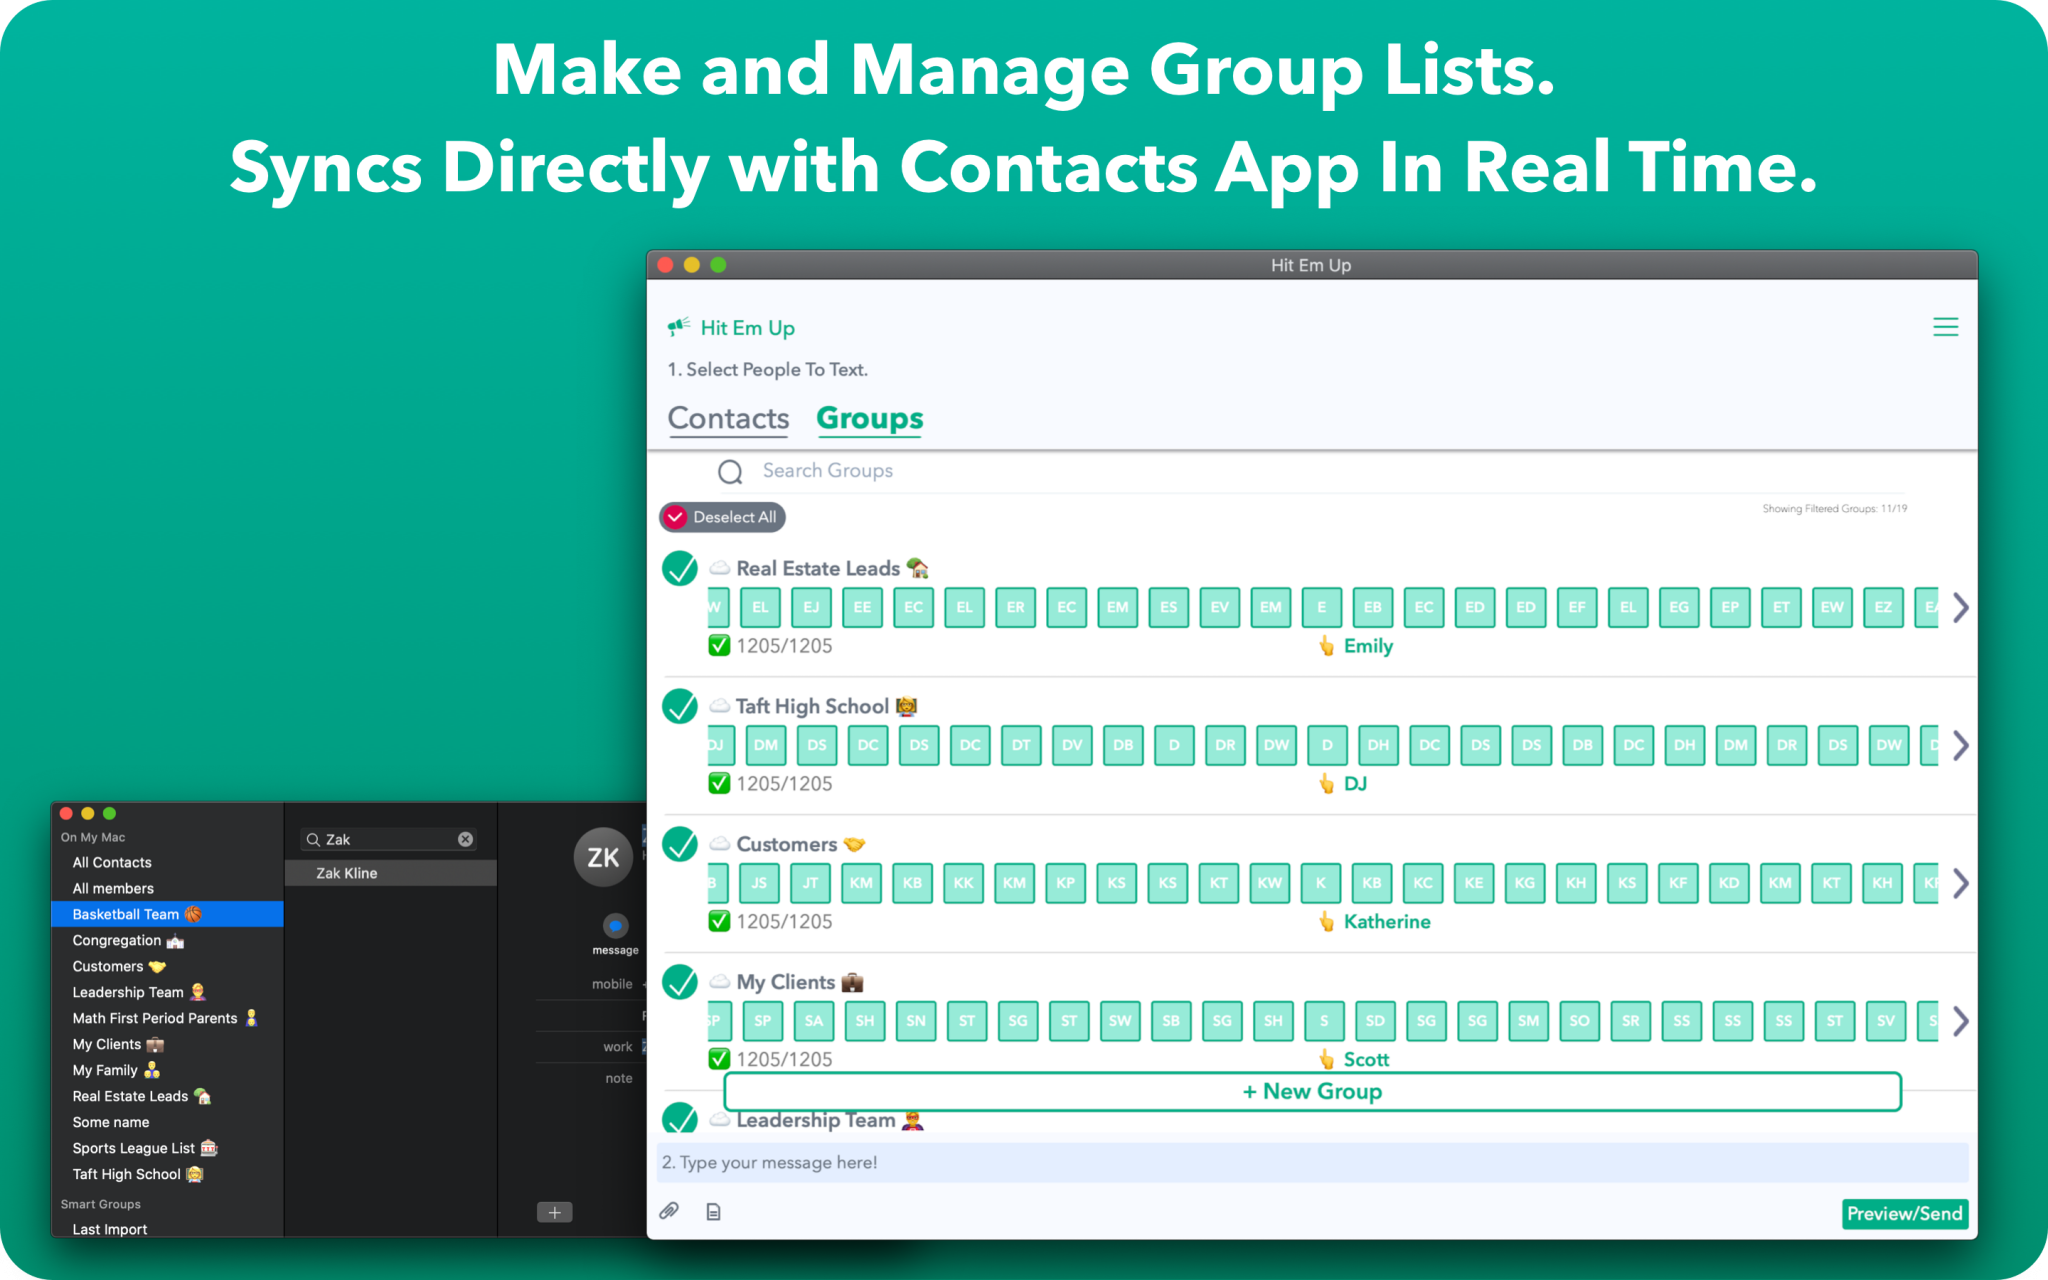Click the + New Group button
The width and height of the screenshot is (2048, 1280).
(1312, 1091)
